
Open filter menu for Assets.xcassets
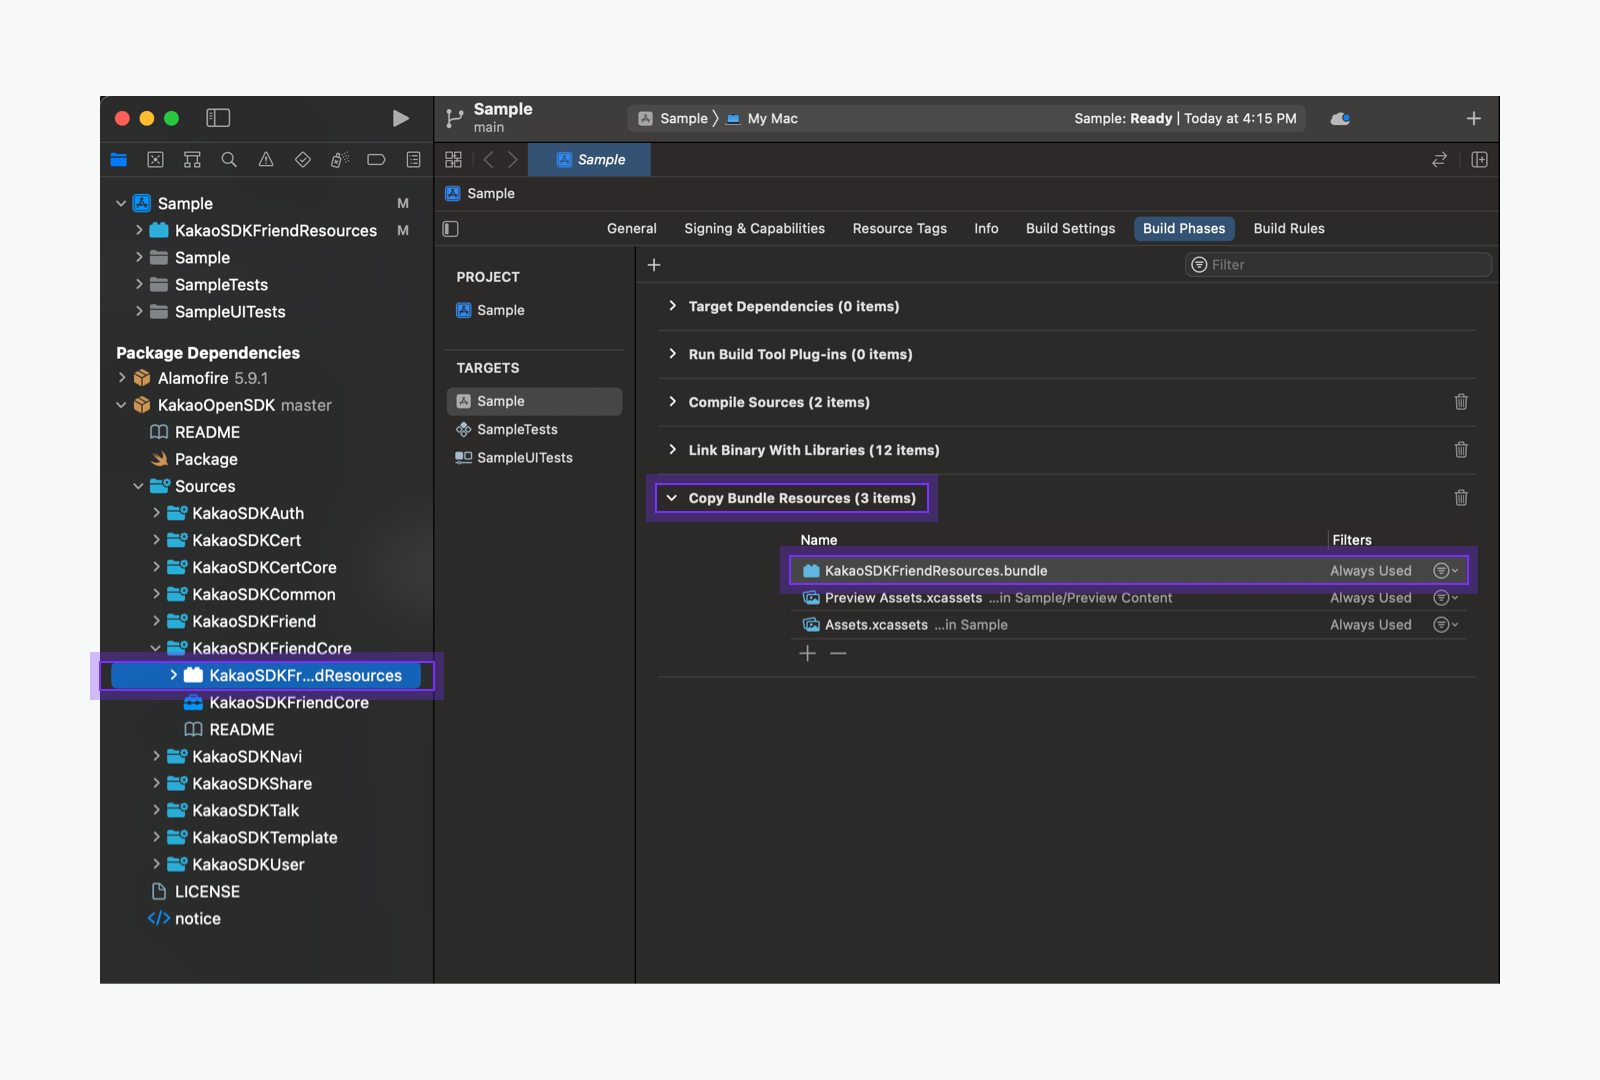coord(1446,625)
